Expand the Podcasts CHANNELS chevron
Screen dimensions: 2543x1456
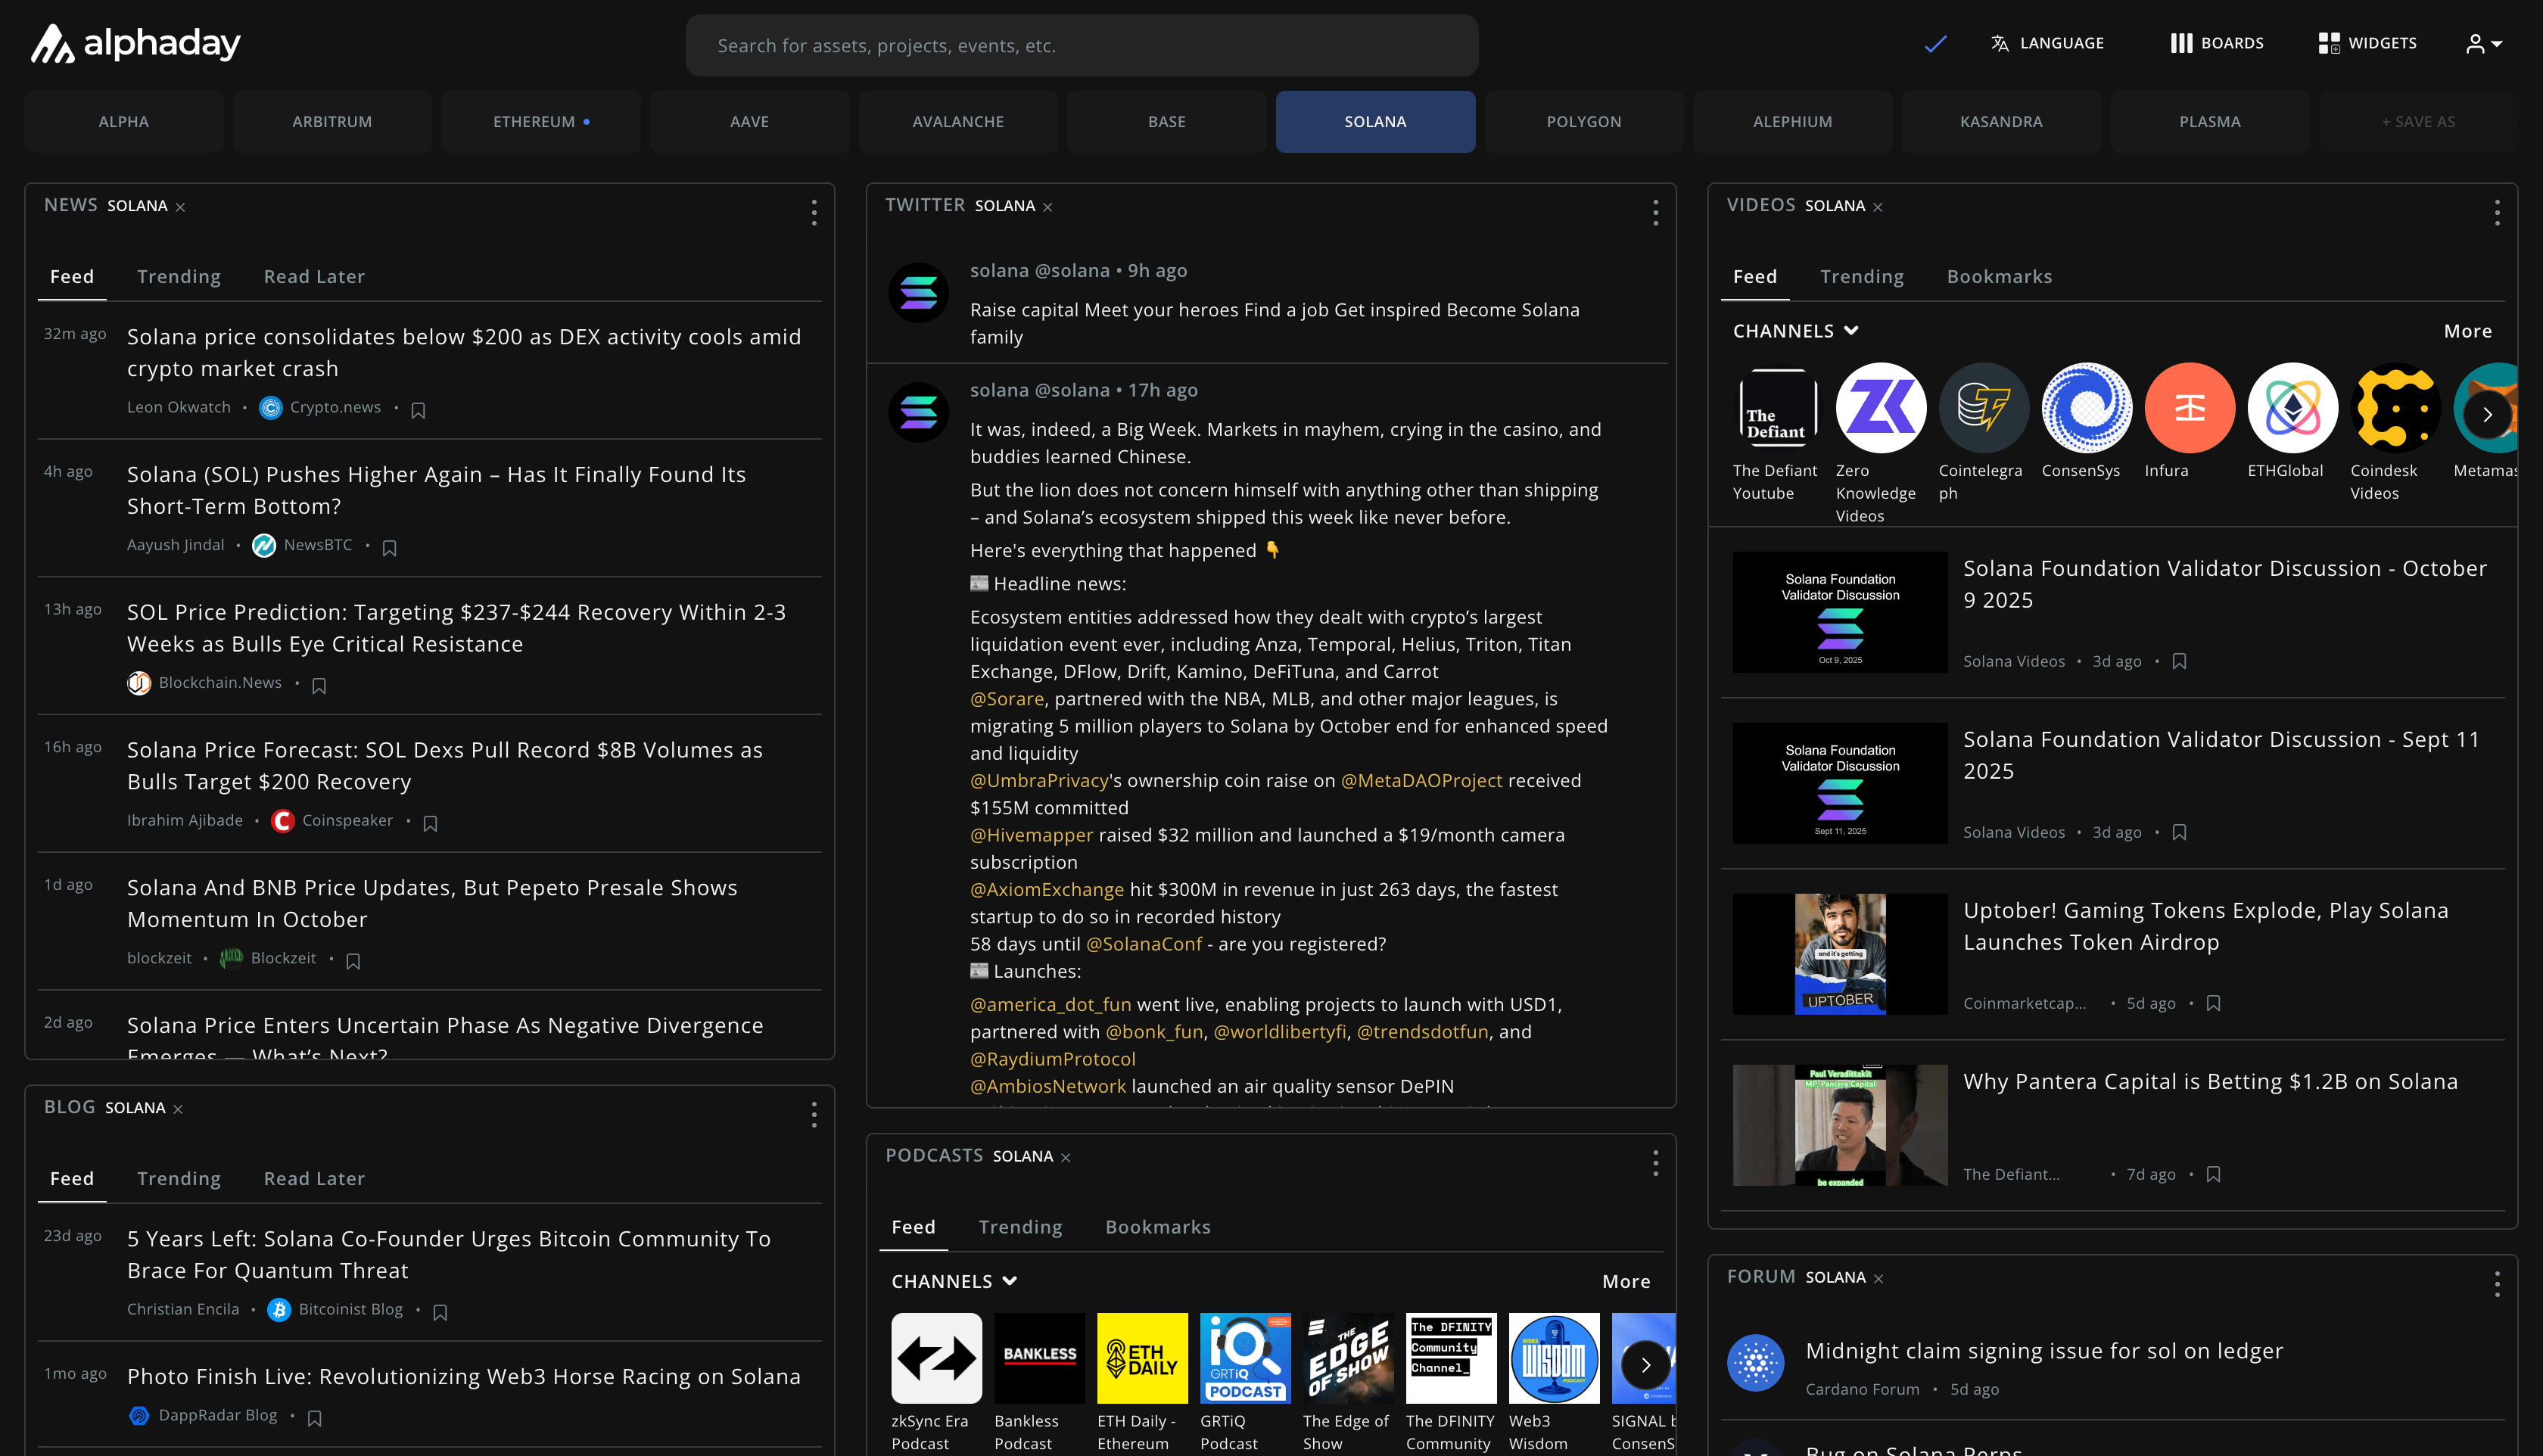1010,1281
